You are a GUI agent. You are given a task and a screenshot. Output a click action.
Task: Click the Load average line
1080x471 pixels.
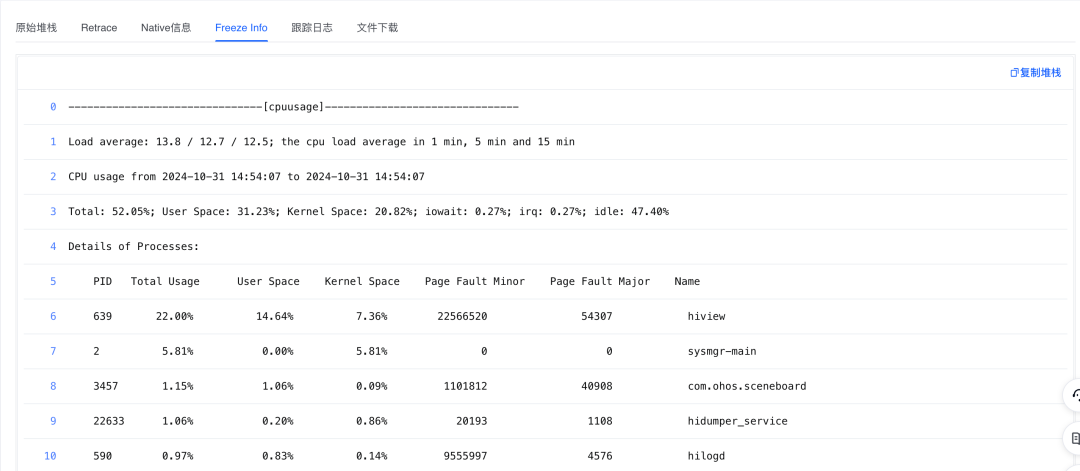click(321, 142)
